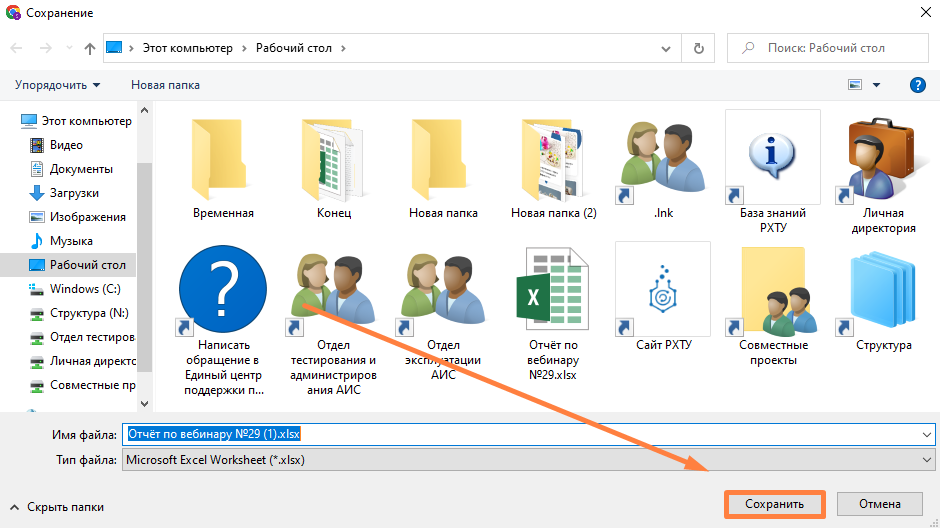Go up one folder level
This screenshot has width=940, height=528.
click(90, 48)
